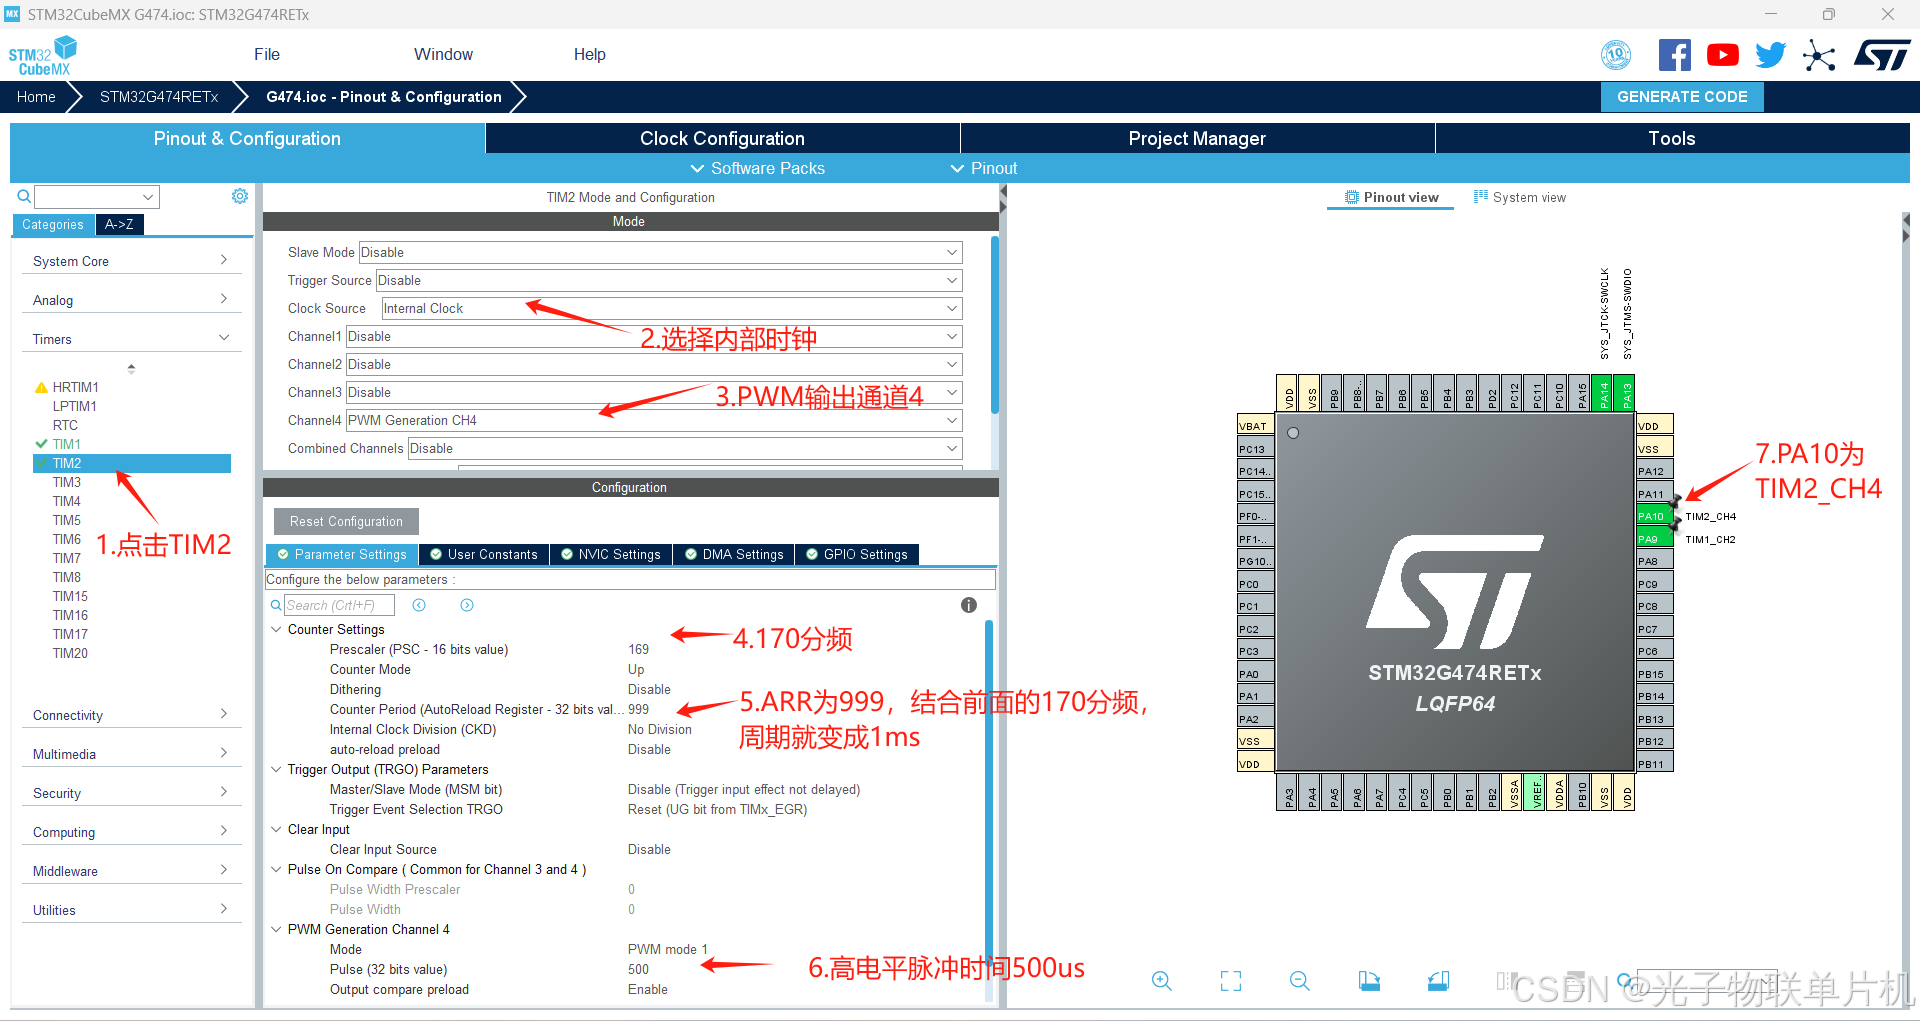1920x1021 pixels.
Task: Select HRTIM1 in the timers list
Action: pos(76,387)
